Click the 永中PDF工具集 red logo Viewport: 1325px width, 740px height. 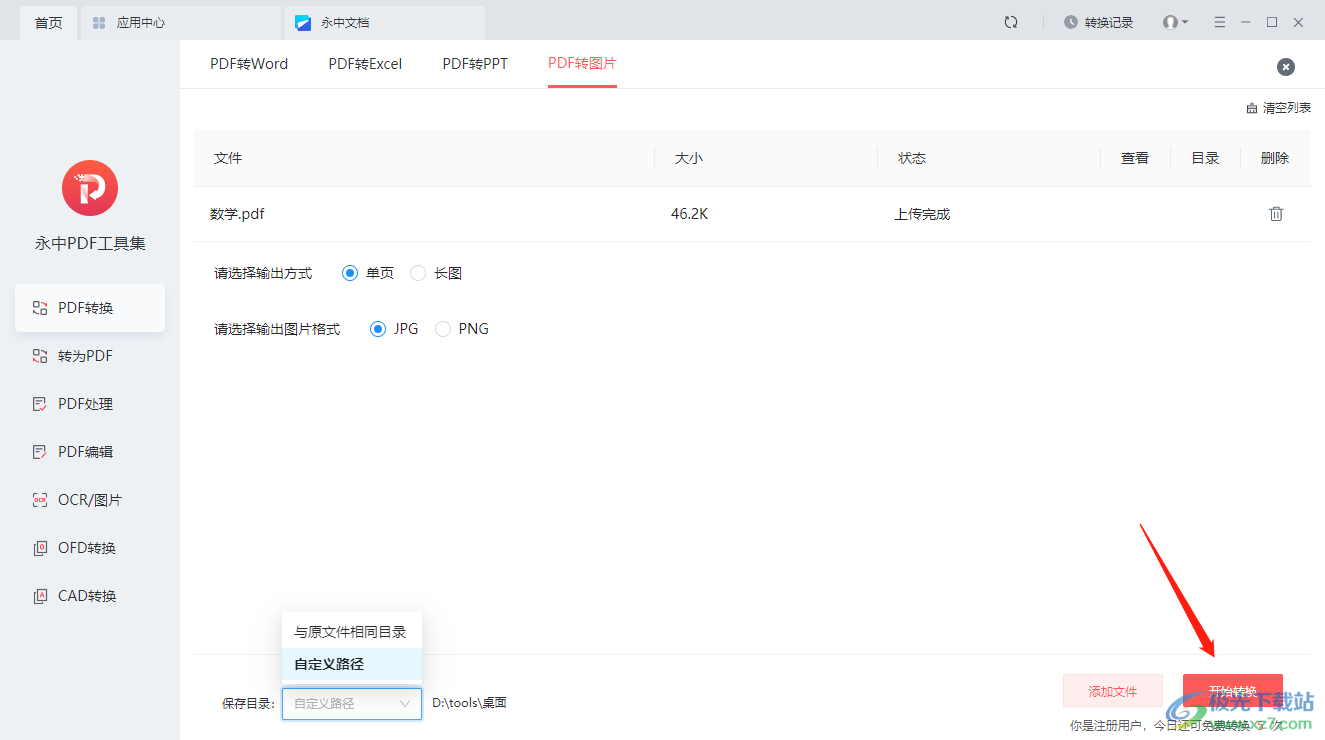coord(90,188)
